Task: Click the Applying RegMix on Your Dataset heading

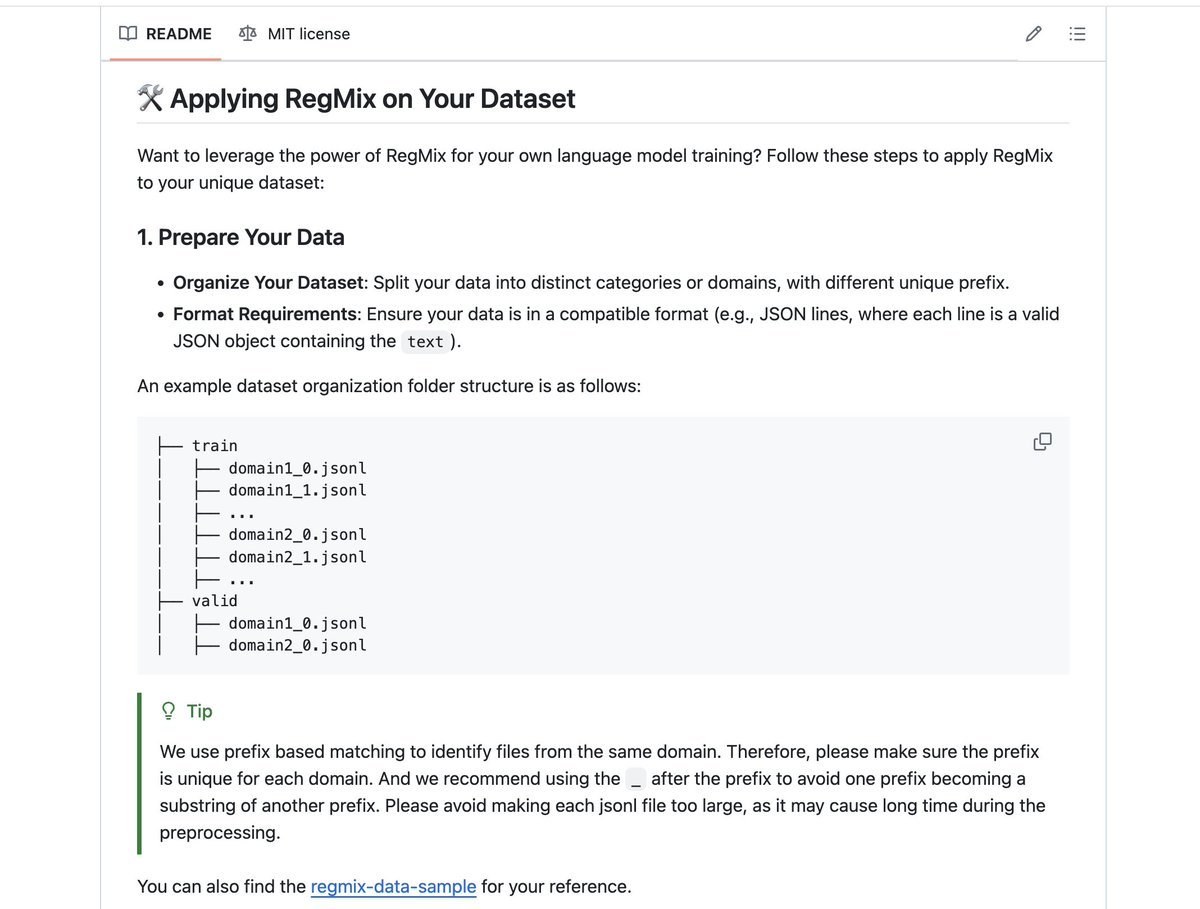Action: click(x=372, y=99)
